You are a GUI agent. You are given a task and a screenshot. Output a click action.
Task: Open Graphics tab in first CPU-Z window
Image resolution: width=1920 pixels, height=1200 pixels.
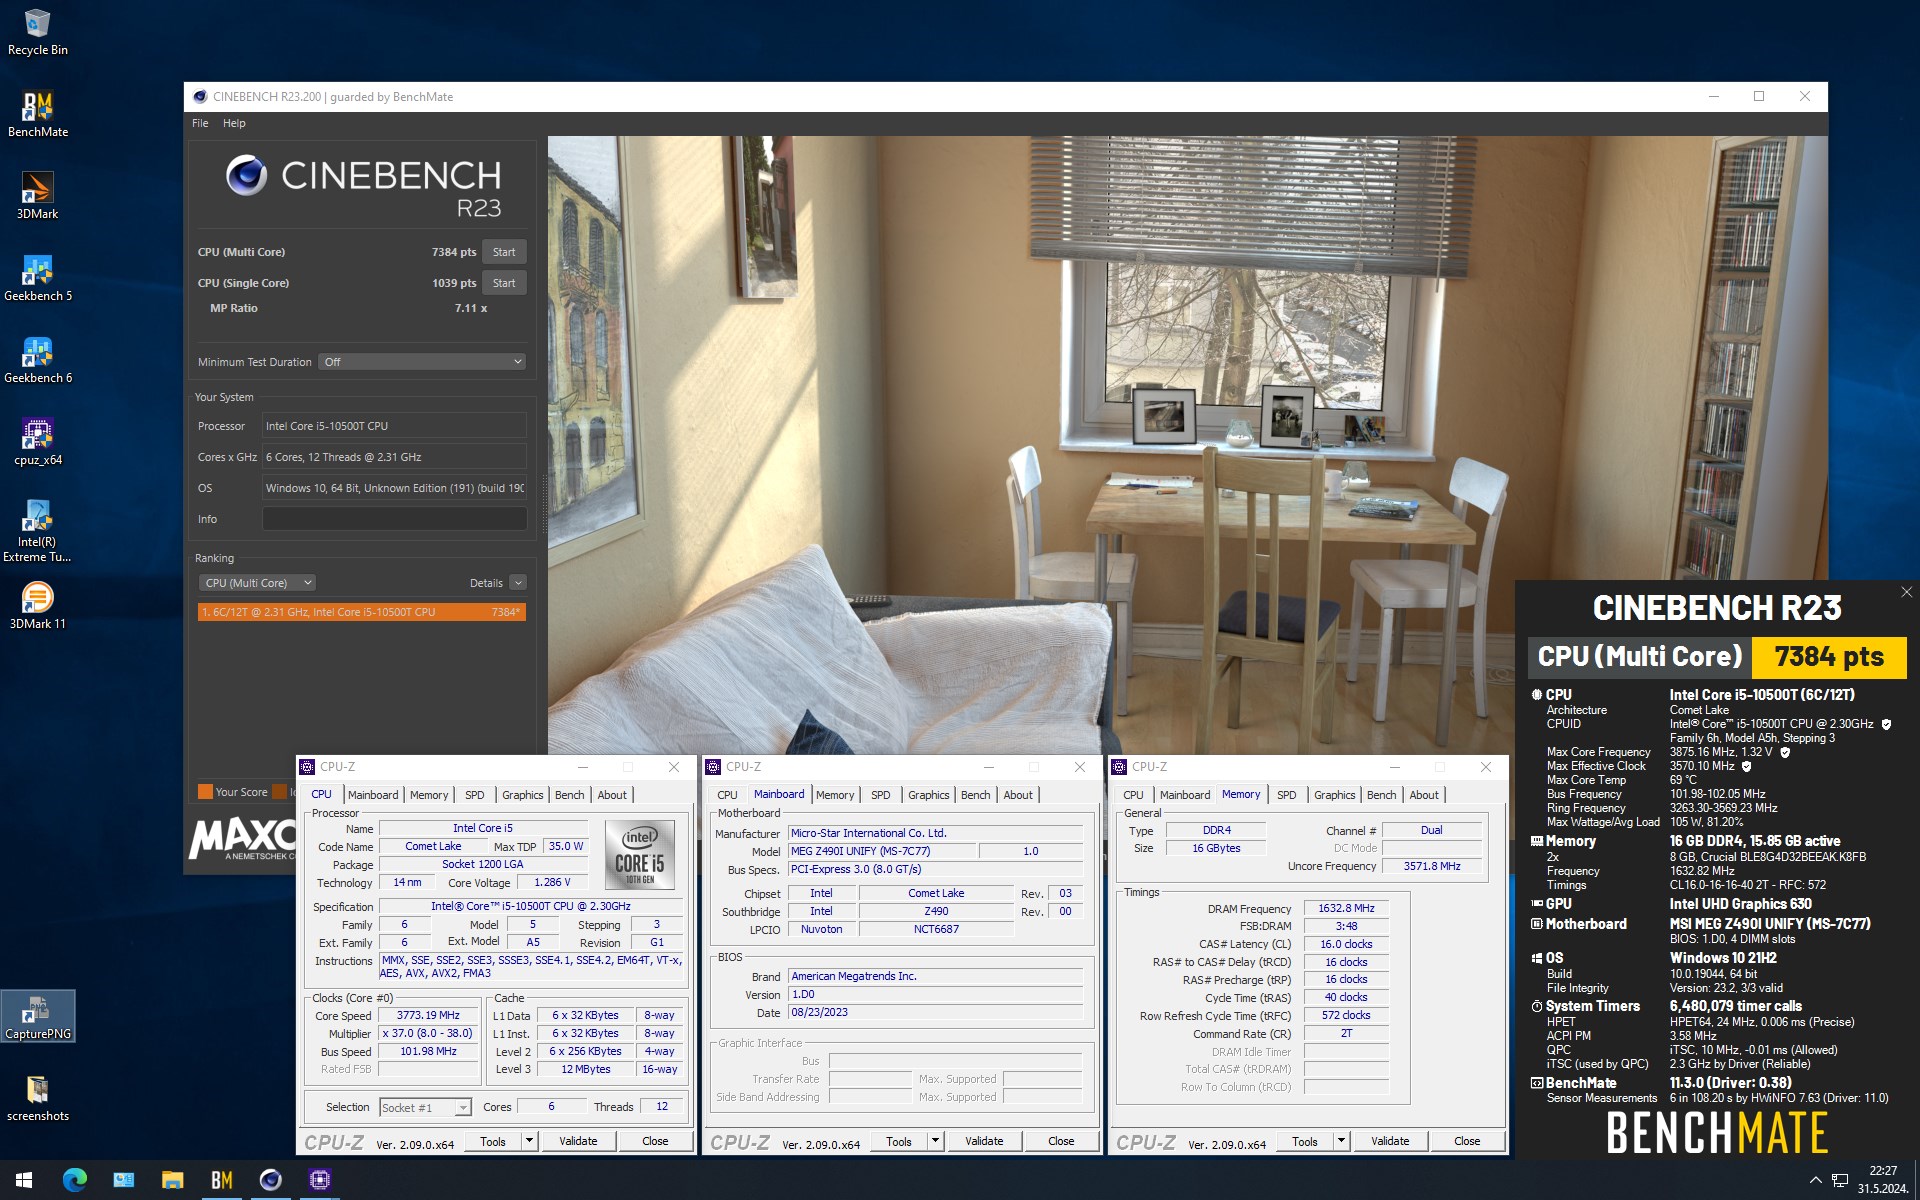(x=523, y=795)
